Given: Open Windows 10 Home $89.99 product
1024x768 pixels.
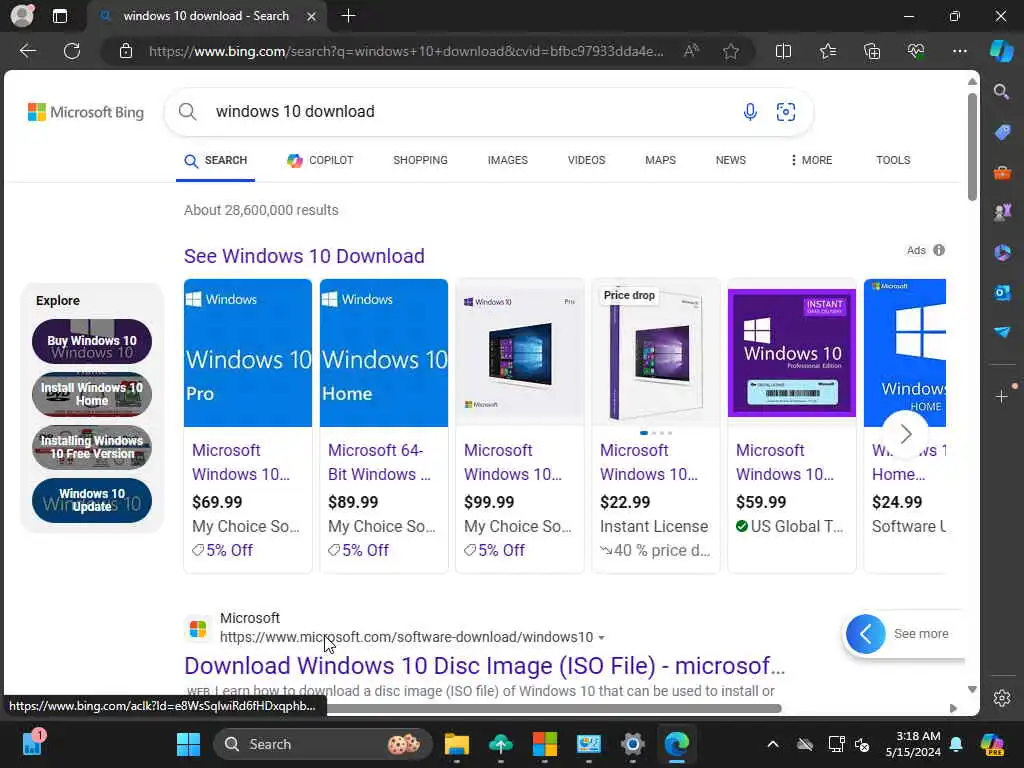Looking at the screenshot, I should click(x=383, y=426).
